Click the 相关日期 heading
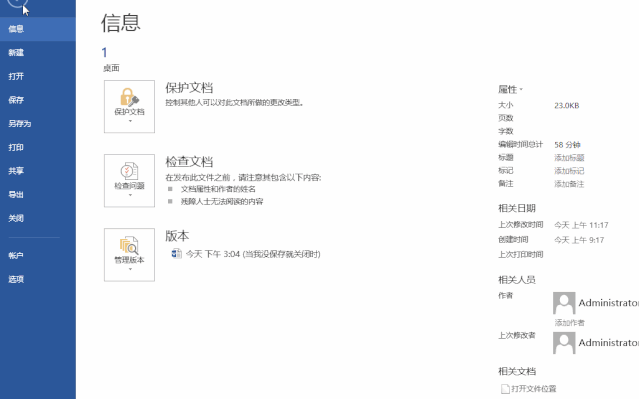Screen dimensions: 639x399 [x=517, y=208]
